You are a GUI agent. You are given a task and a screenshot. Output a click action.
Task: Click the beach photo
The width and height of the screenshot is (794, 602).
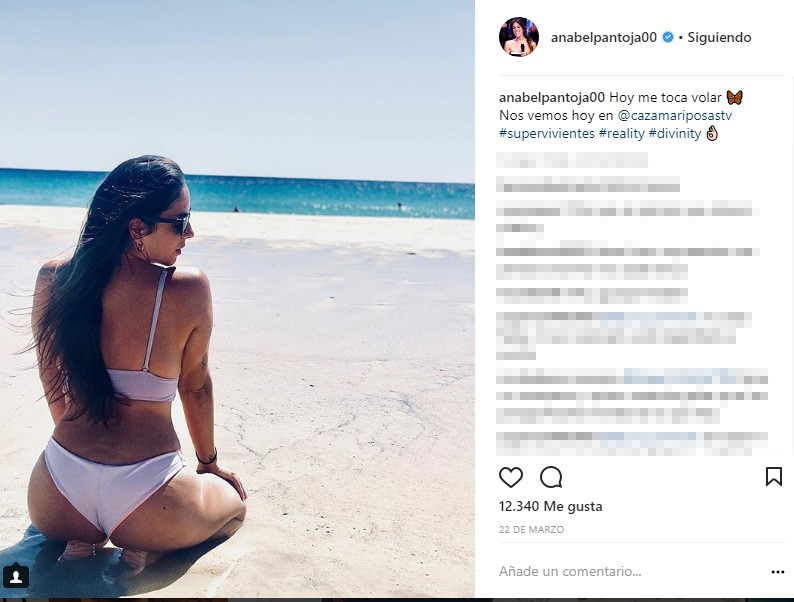tap(237, 299)
